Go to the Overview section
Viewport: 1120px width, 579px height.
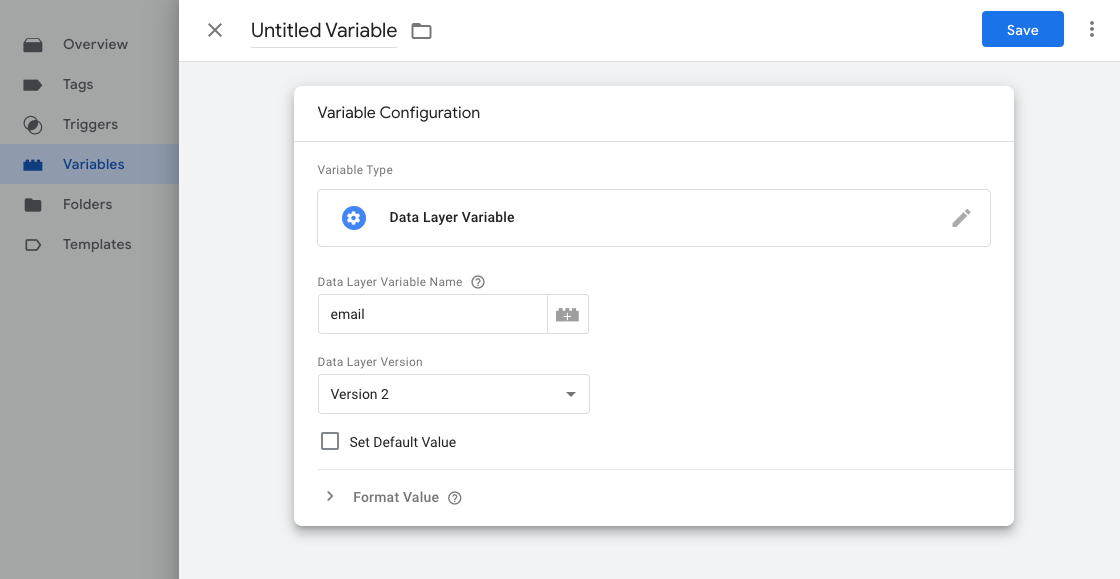pyautogui.click(x=33, y=44)
